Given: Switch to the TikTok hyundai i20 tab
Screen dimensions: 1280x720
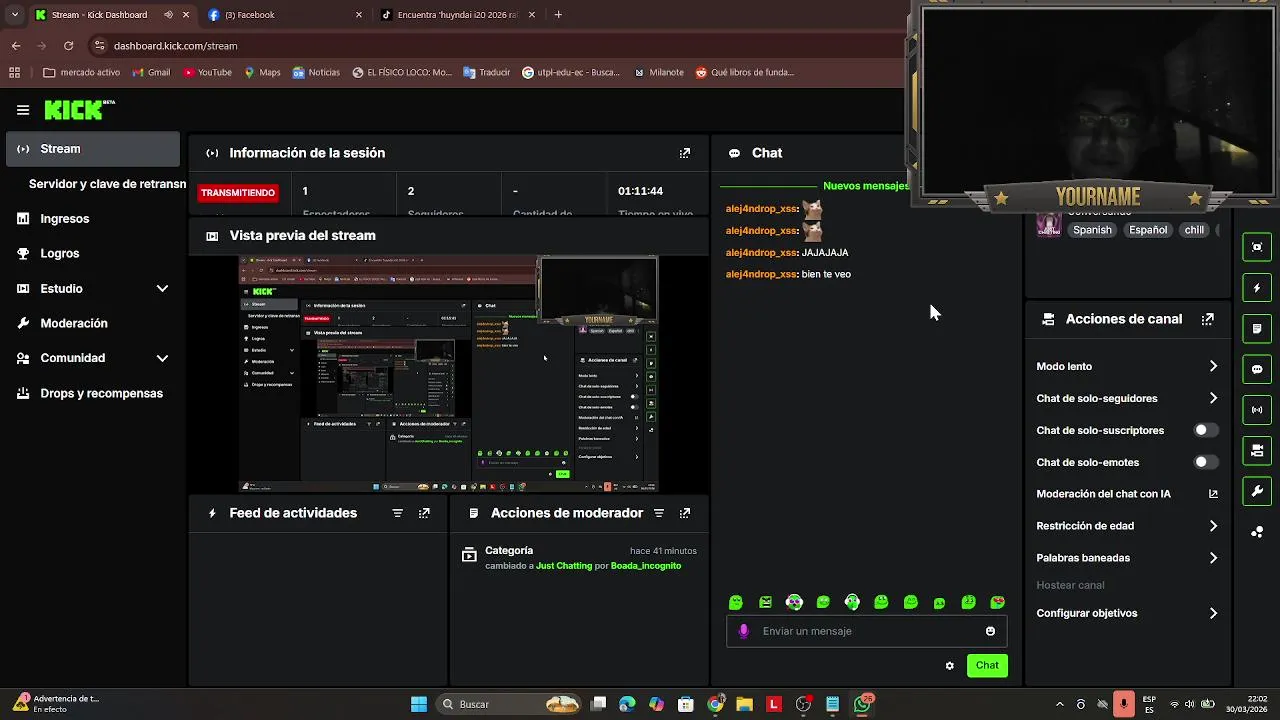Looking at the screenshot, I should (459, 15).
